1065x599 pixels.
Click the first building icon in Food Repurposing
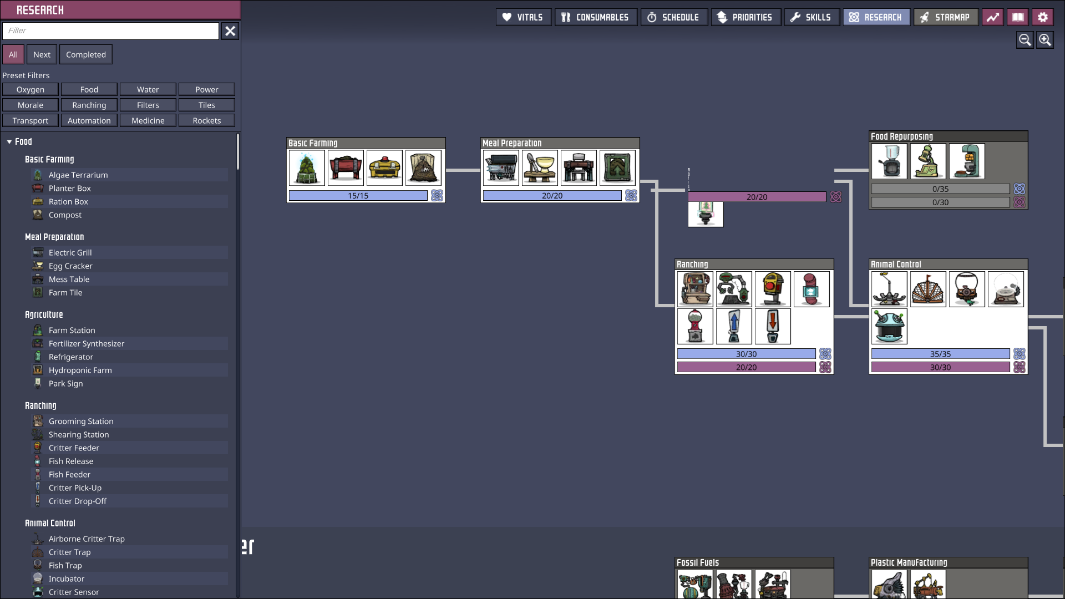point(889,162)
